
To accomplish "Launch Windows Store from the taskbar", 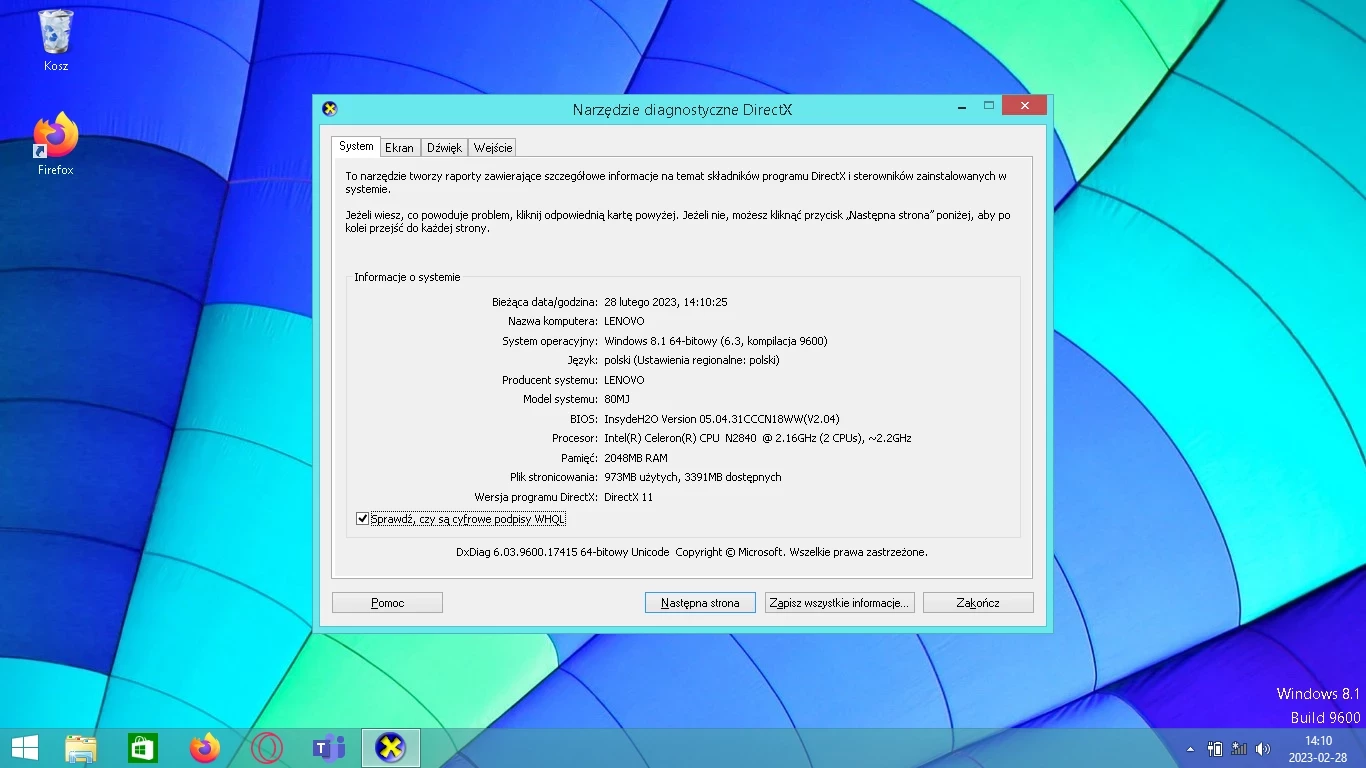I will coord(143,748).
